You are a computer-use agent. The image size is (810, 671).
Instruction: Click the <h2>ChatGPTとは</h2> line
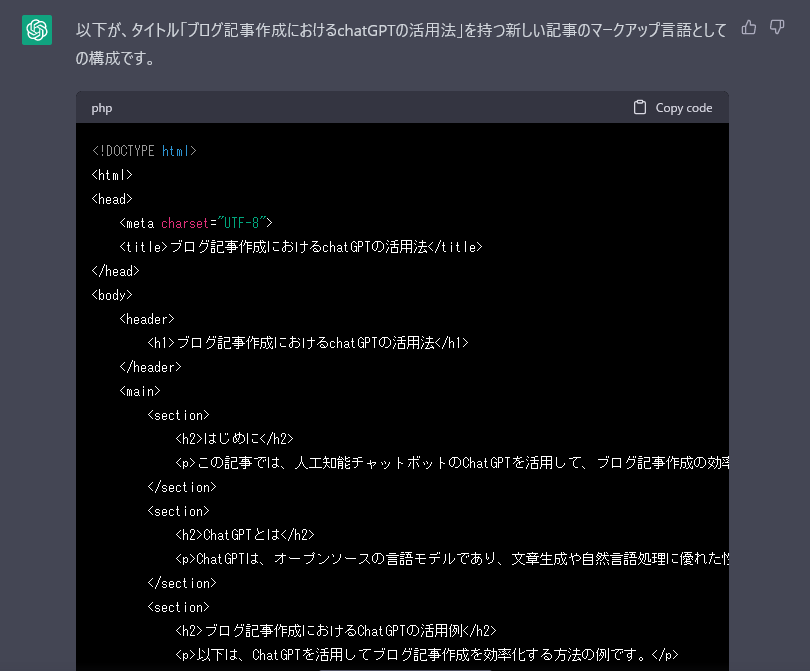(245, 535)
